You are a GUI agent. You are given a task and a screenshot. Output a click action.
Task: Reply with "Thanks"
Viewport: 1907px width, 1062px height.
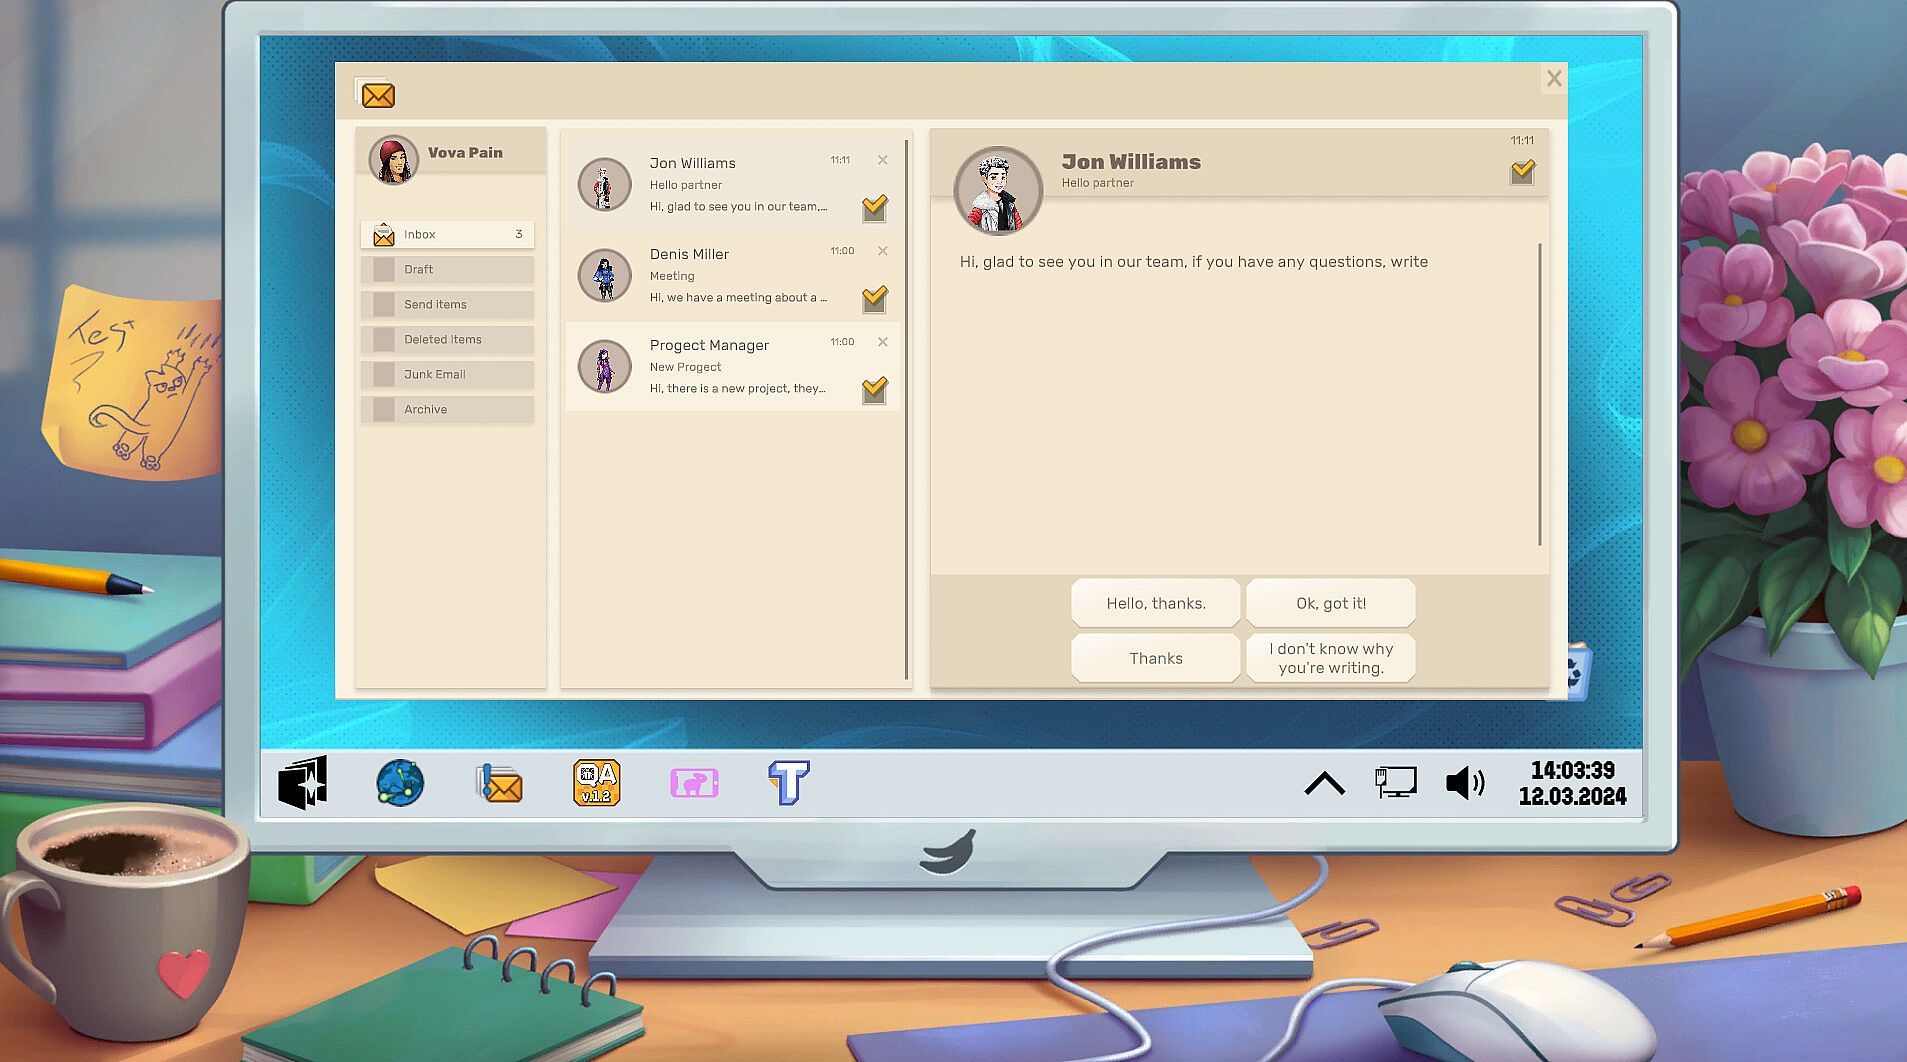coord(1156,658)
